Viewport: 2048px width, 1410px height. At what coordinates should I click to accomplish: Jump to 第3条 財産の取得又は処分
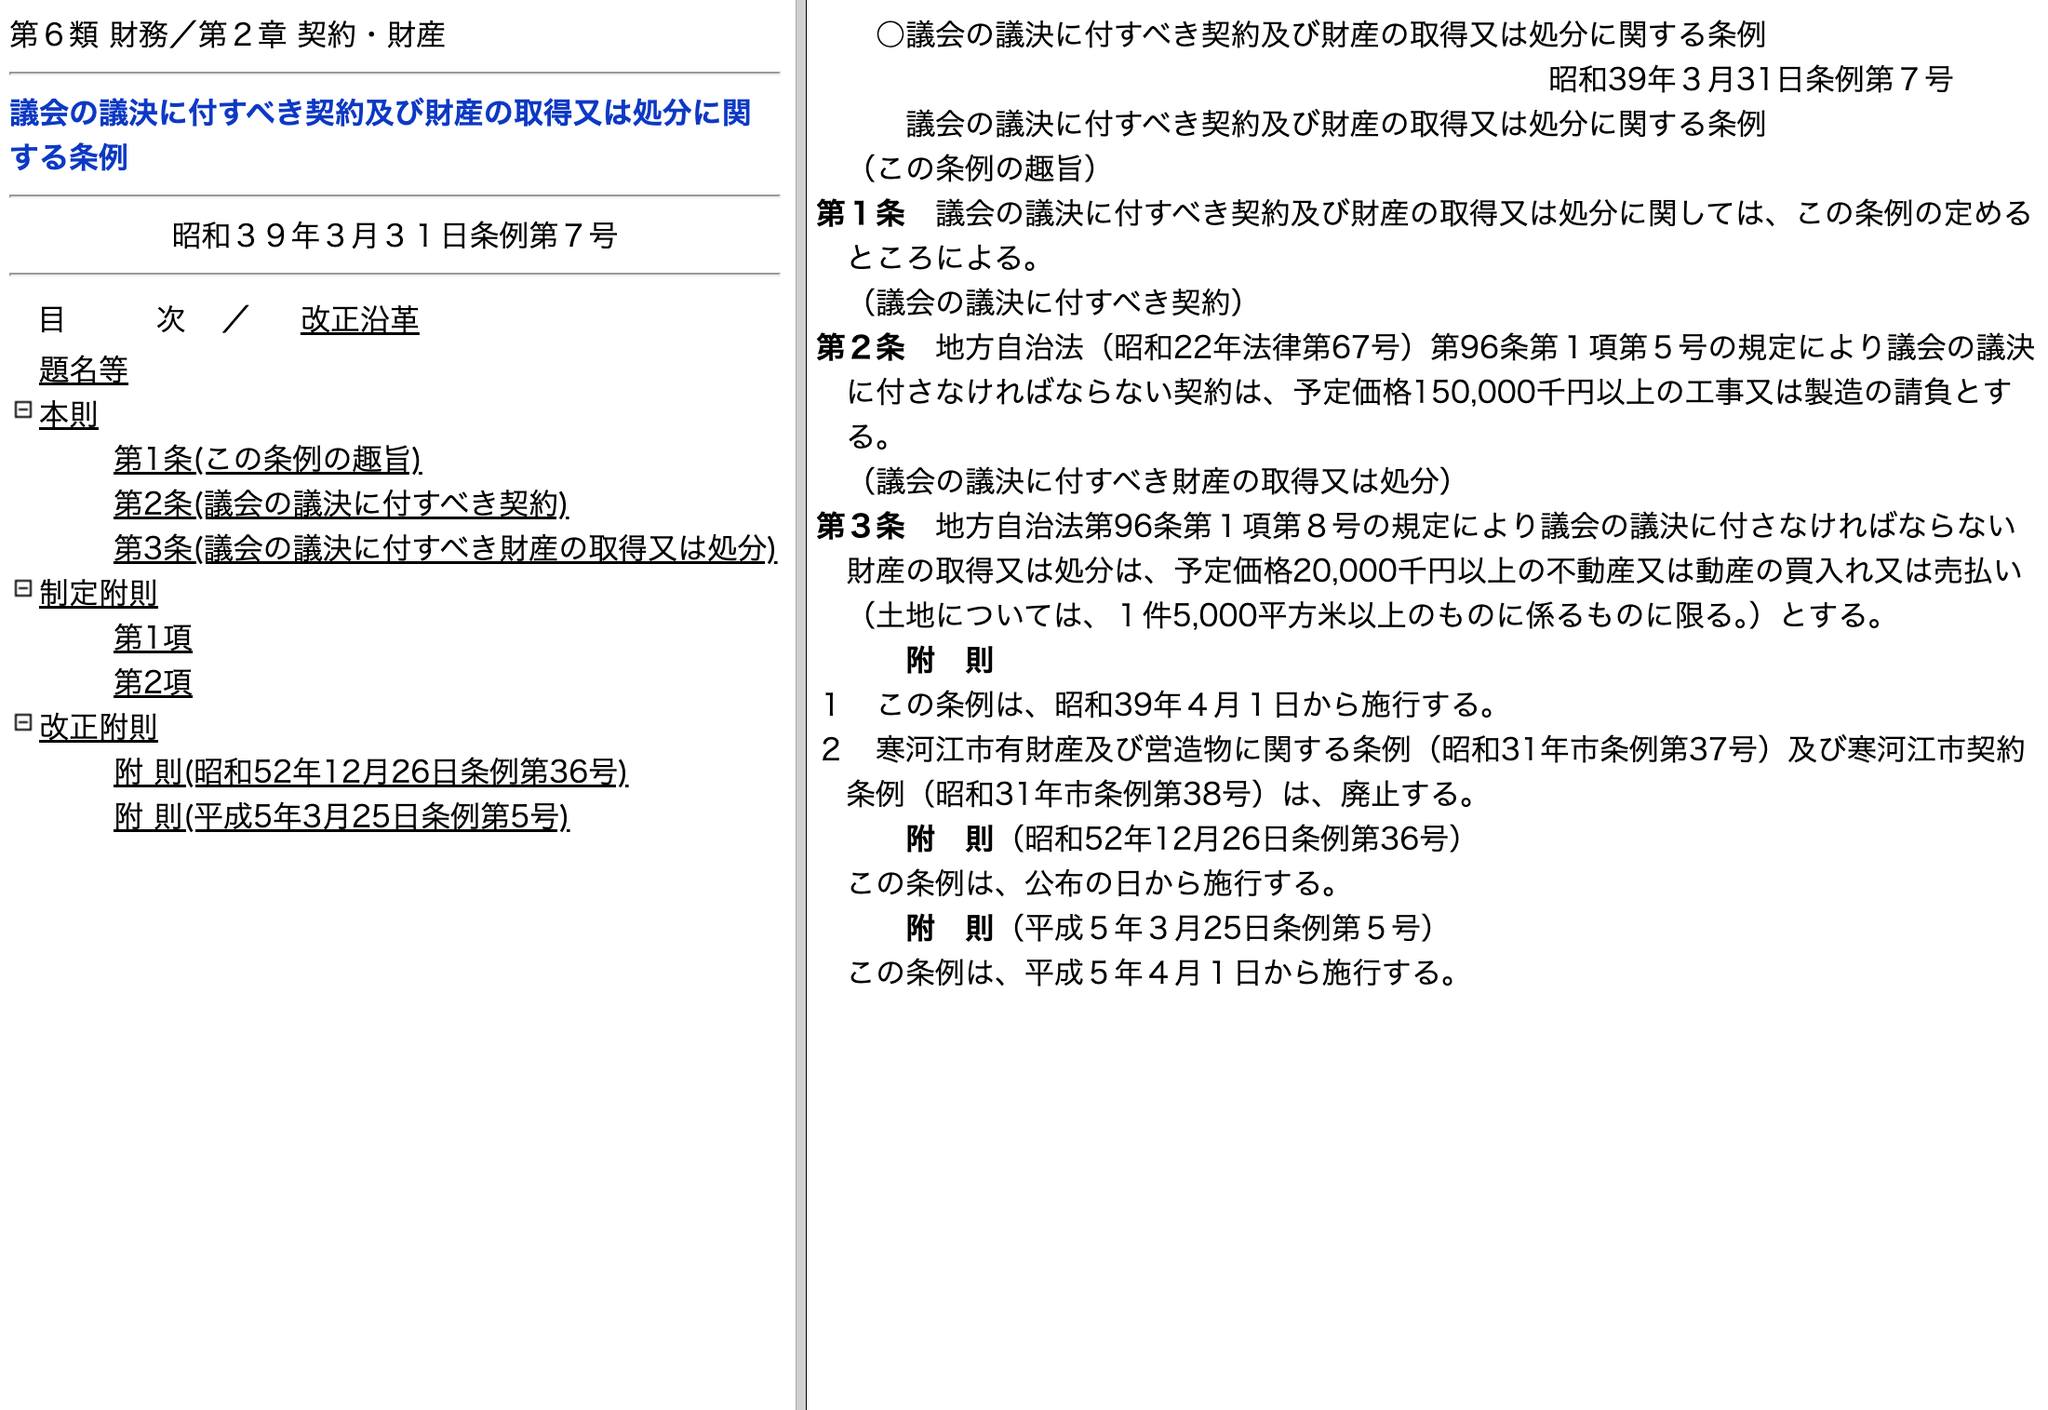444,549
